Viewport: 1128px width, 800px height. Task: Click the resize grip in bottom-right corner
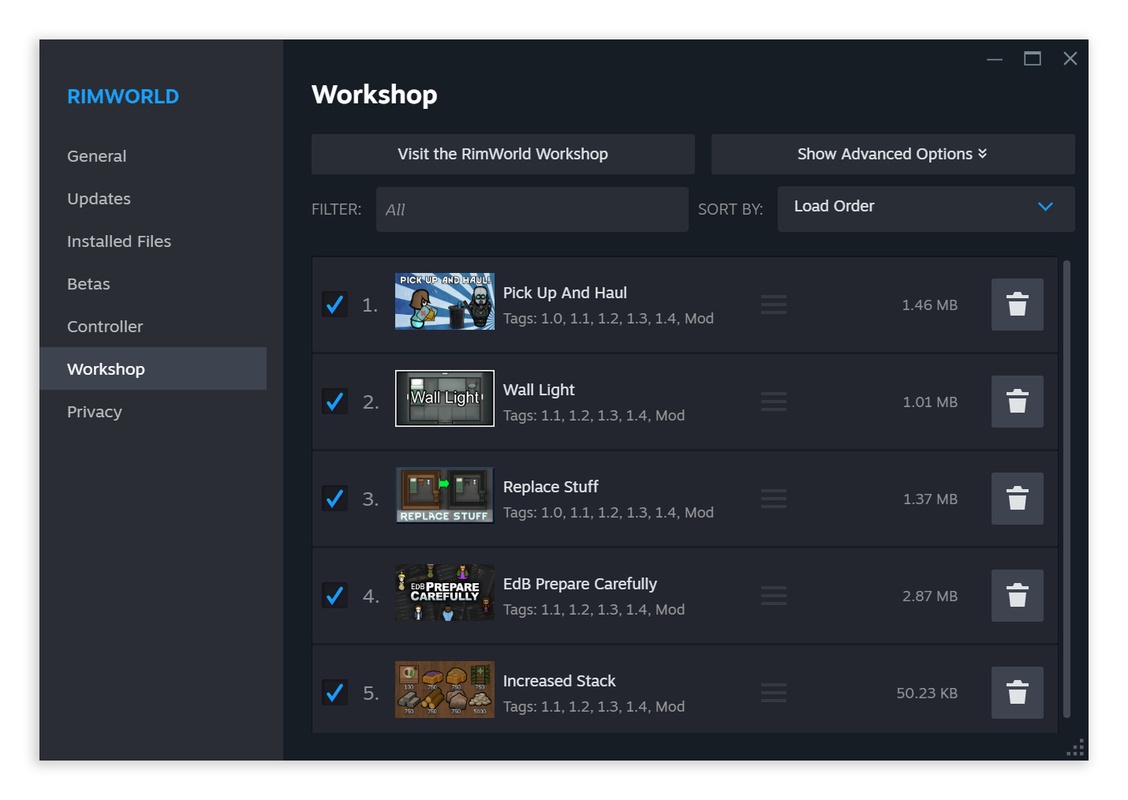click(x=1076, y=747)
